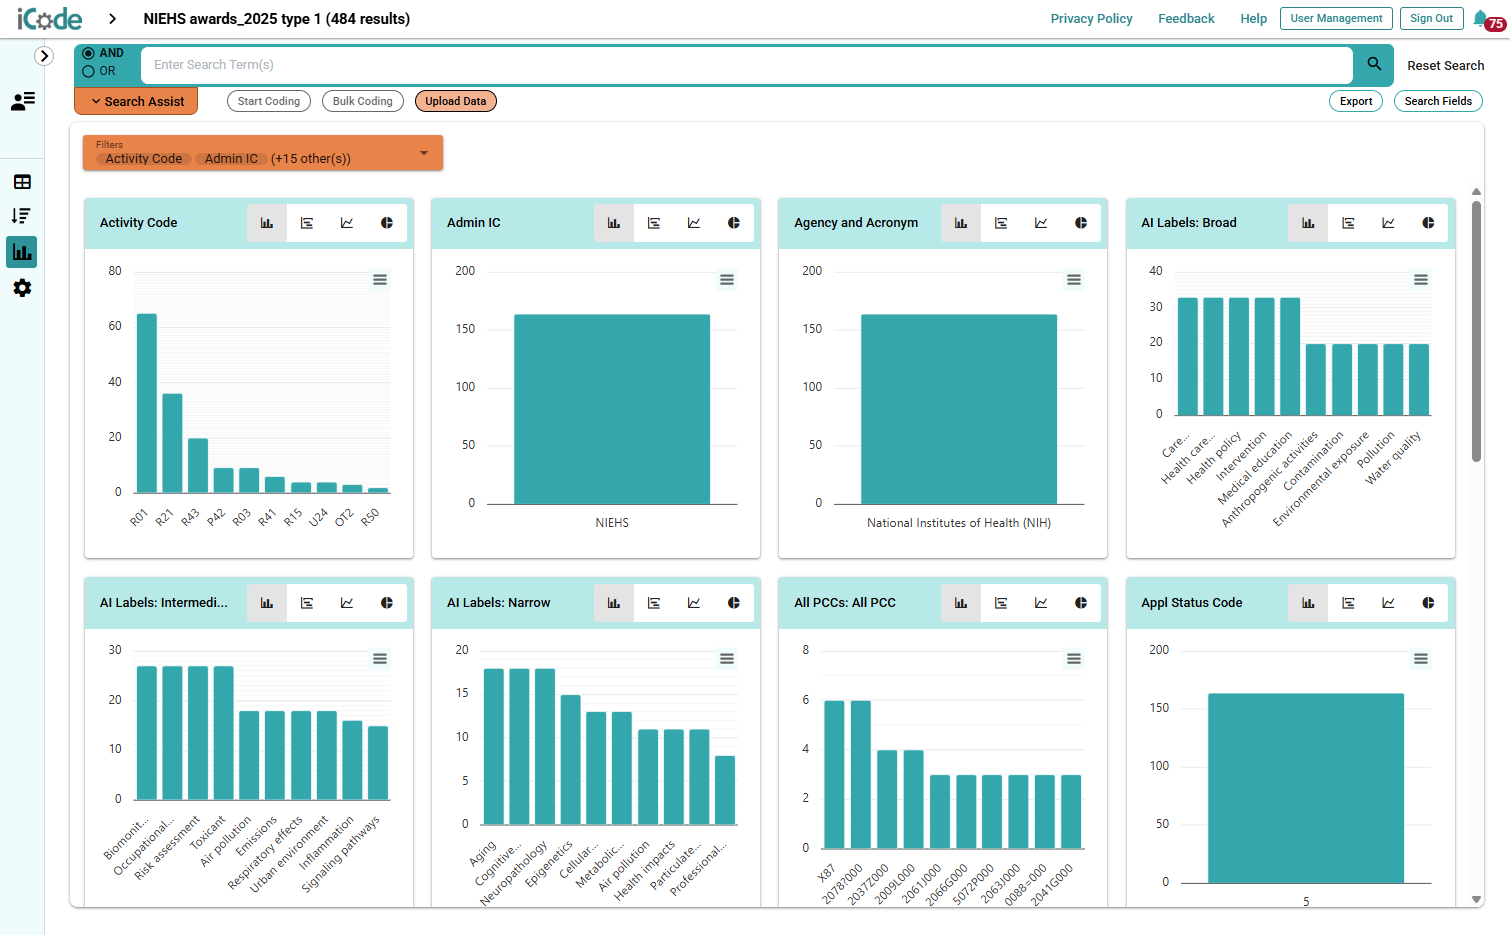Click the magnifier search button
Screen dimensions: 1510x935
click(x=1374, y=64)
